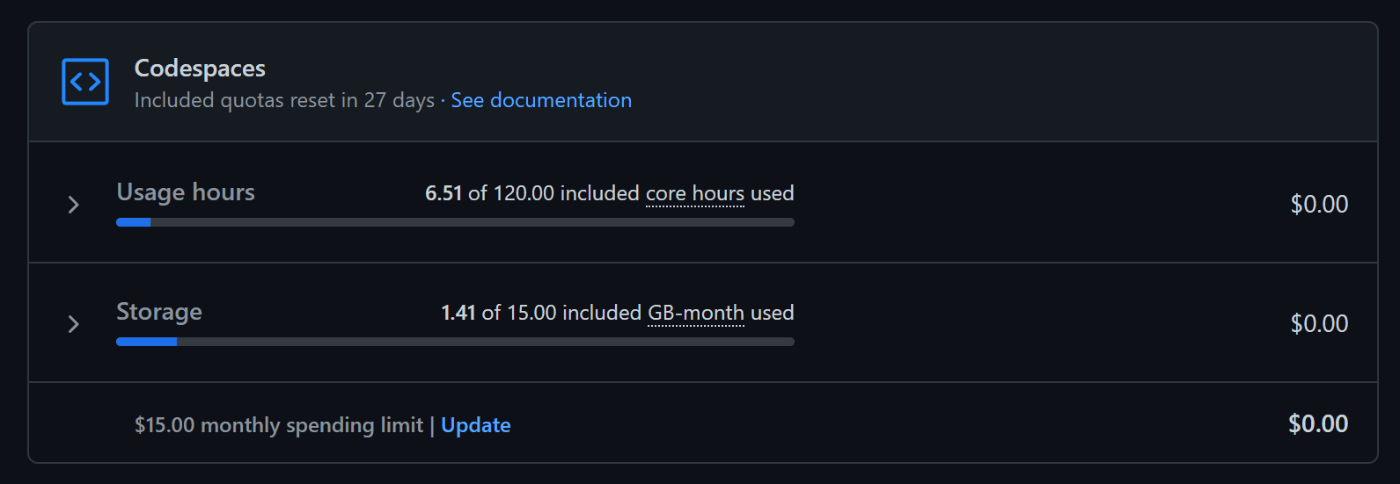Click the 1.41 GB-month used figure
Viewport: 1400px width, 484px height.
[459, 313]
